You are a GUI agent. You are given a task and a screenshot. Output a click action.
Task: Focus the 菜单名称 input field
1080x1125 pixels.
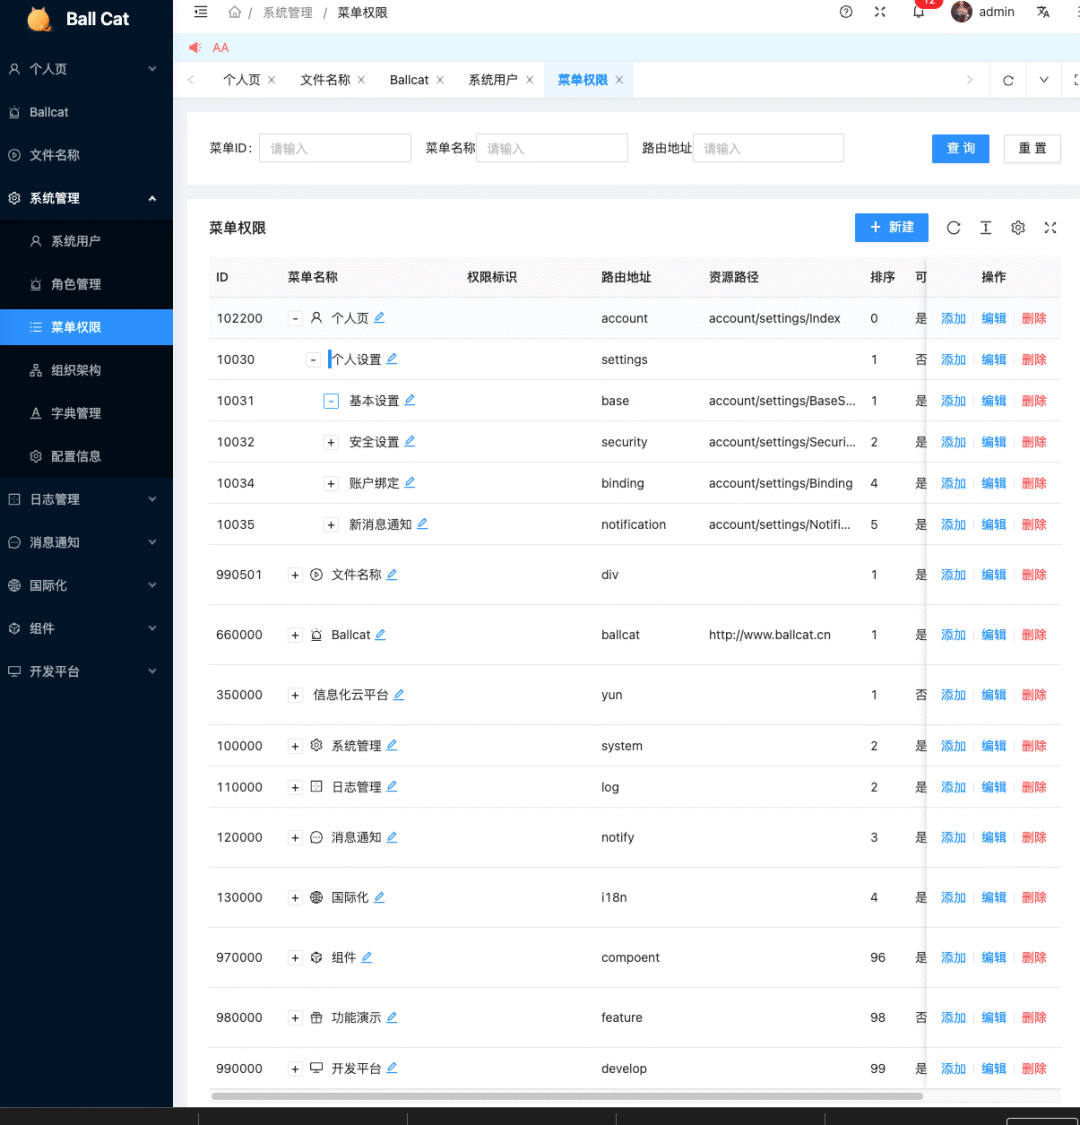tap(552, 149)
